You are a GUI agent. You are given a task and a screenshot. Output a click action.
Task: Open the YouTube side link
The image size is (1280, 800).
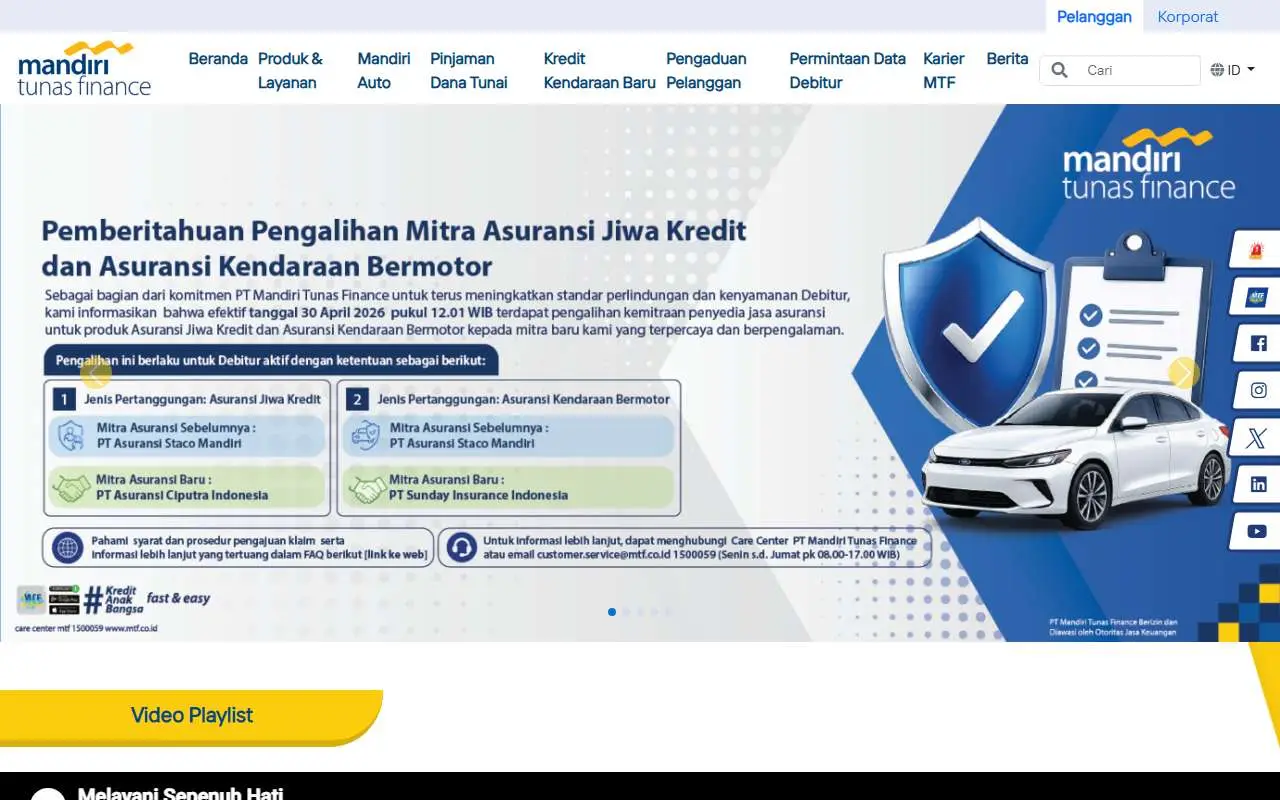pos(1257,532)
